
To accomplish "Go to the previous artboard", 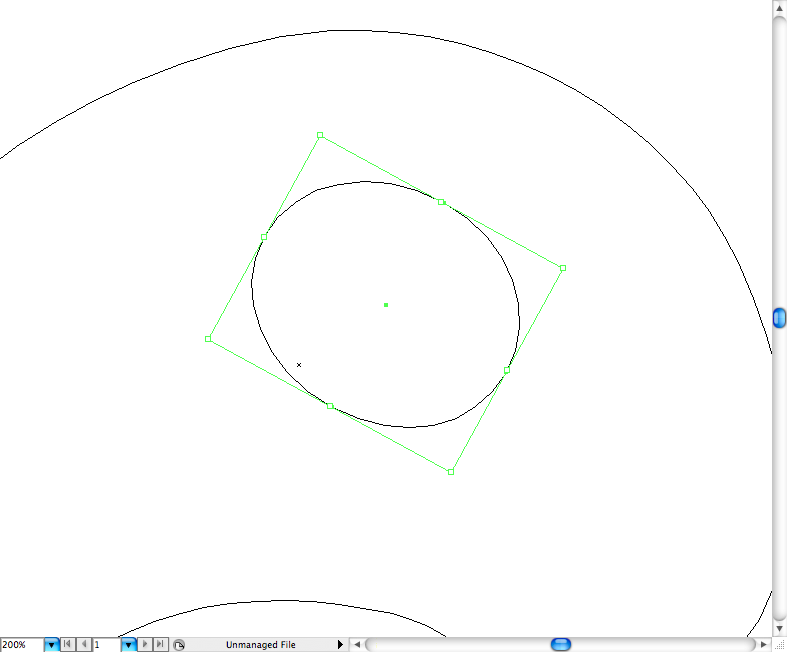I will 83,645.
